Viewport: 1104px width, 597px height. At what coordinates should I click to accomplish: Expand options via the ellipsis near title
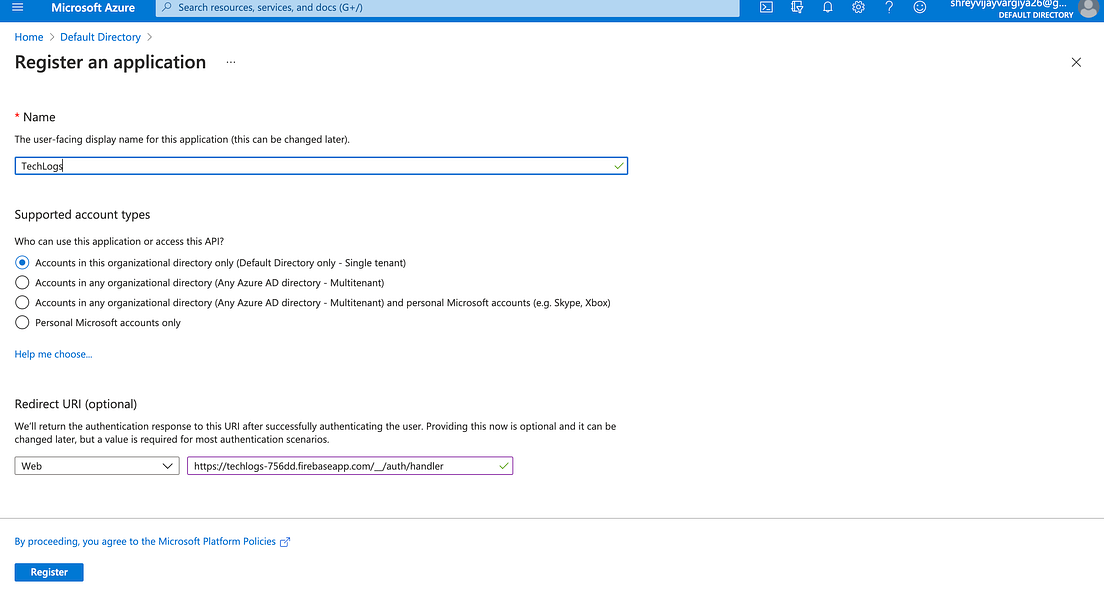pos(230,62)
